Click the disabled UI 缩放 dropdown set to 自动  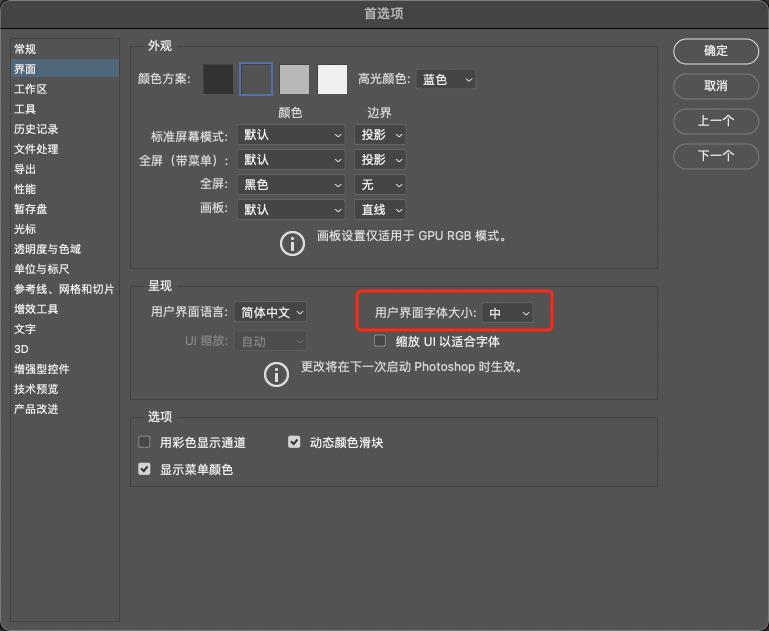click(x=271, y=341)
